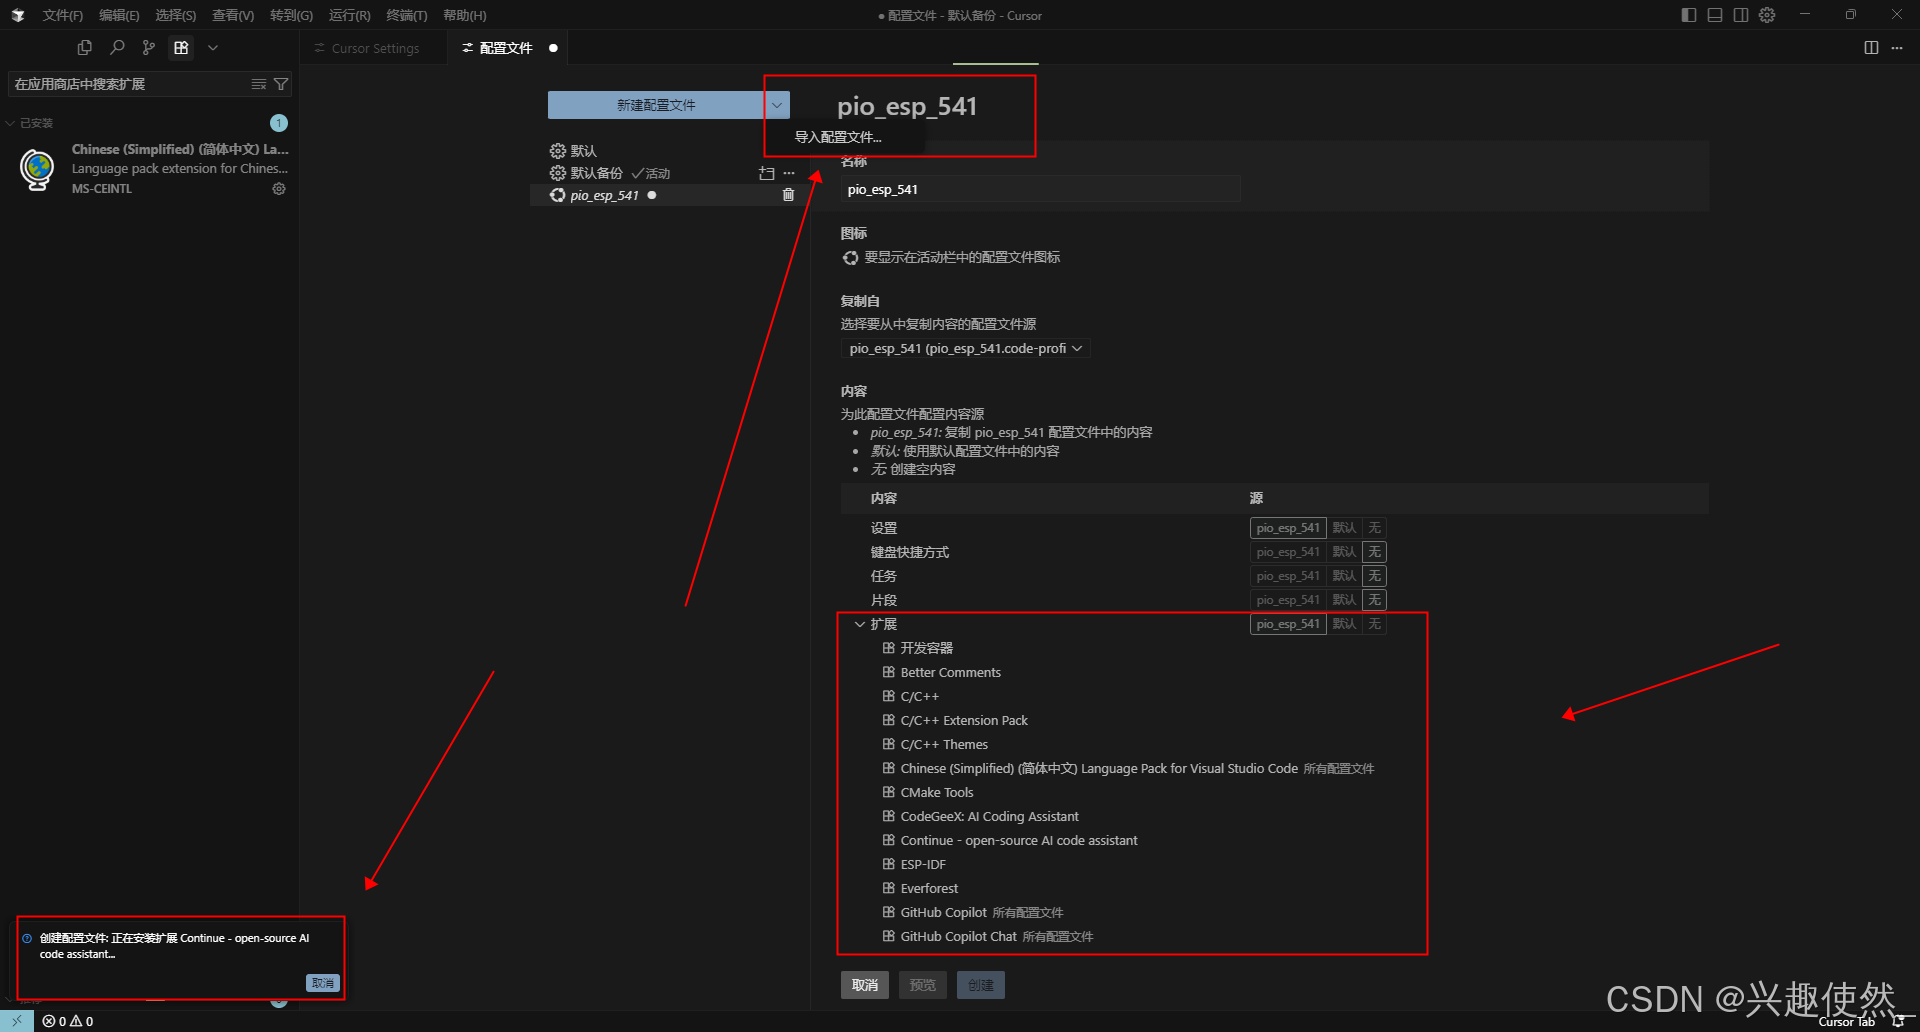Open the 运行(R) menu
Screen dimensions: 1920x1032
(x=349, y=15)
